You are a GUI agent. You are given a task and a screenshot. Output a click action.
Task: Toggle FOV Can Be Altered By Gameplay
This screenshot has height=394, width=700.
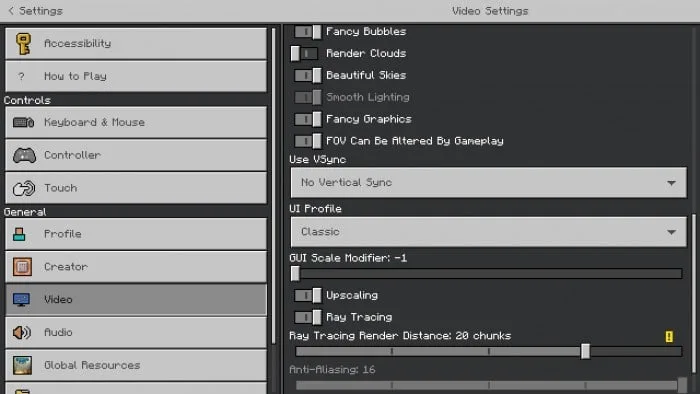pyautogui.click(x=307, y=141)
